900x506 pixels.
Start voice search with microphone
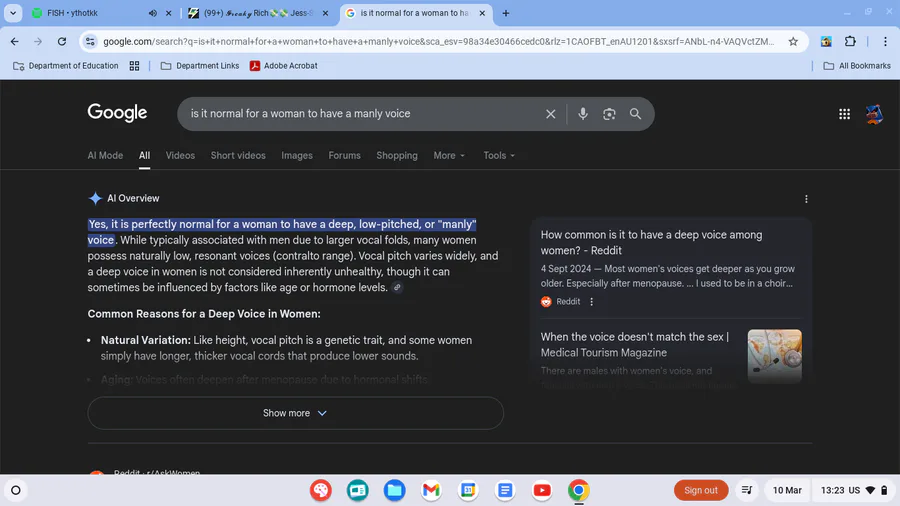[583, 114]
